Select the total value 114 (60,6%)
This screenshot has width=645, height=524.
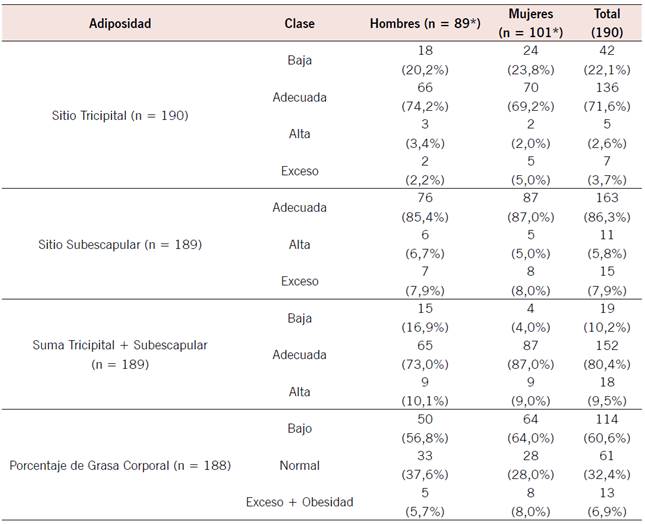point(606,428)
